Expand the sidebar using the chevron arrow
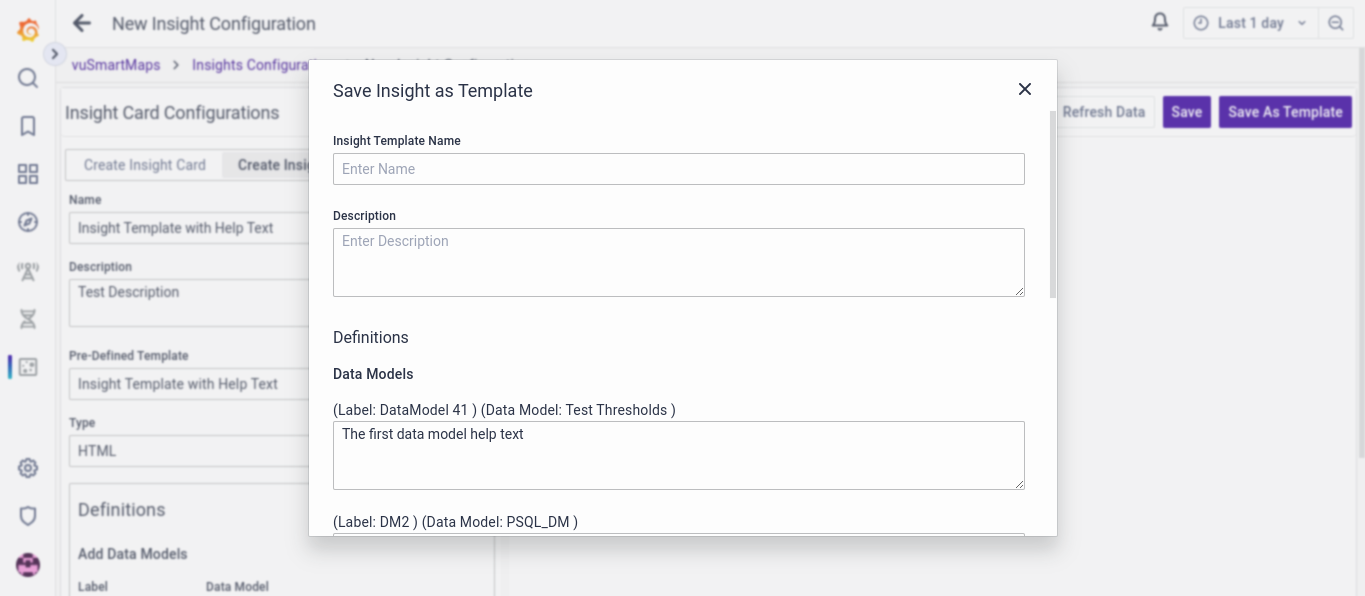Screen dimensions: 1365x596 pyautogui.click(x=54, y=54)
